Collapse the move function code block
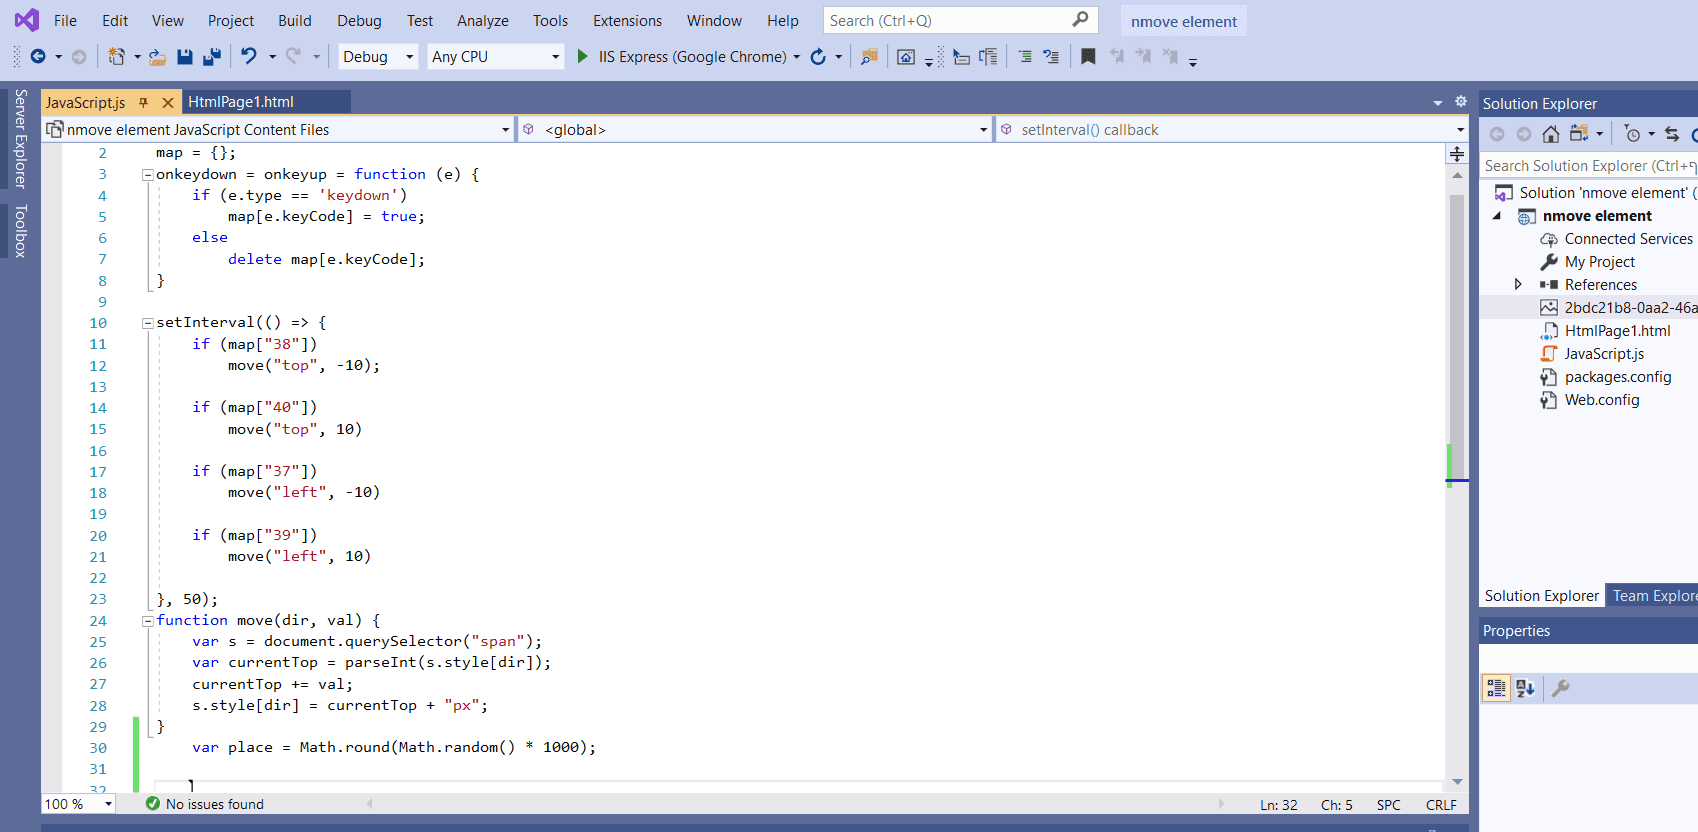This screenshot has height=832, width=1698. (x=148, y=621)
